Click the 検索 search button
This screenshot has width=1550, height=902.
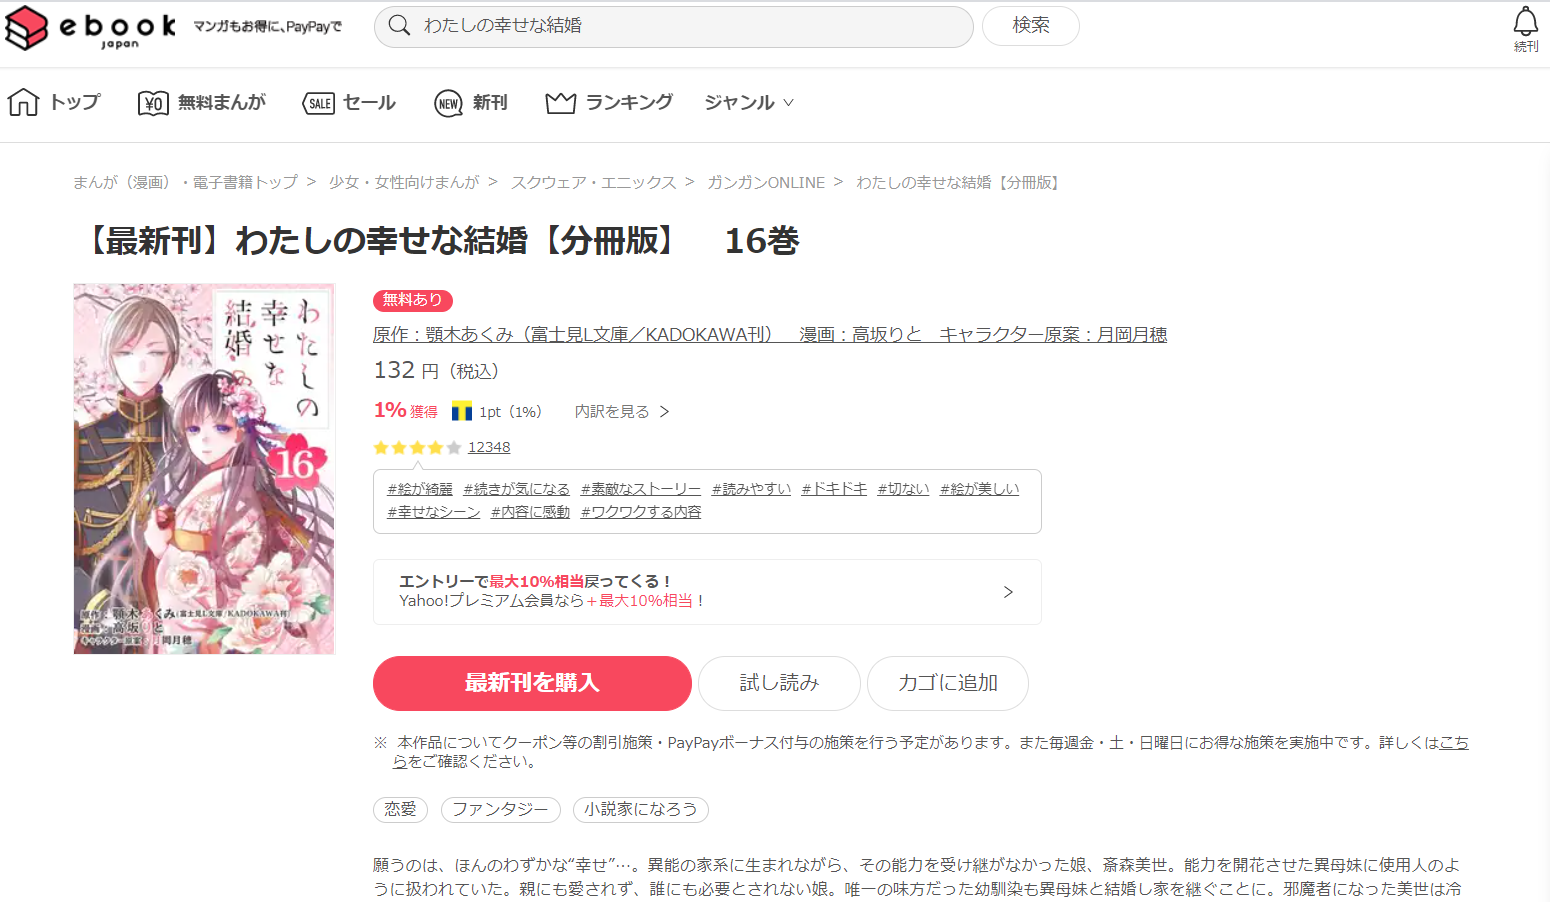[1031, 26]
